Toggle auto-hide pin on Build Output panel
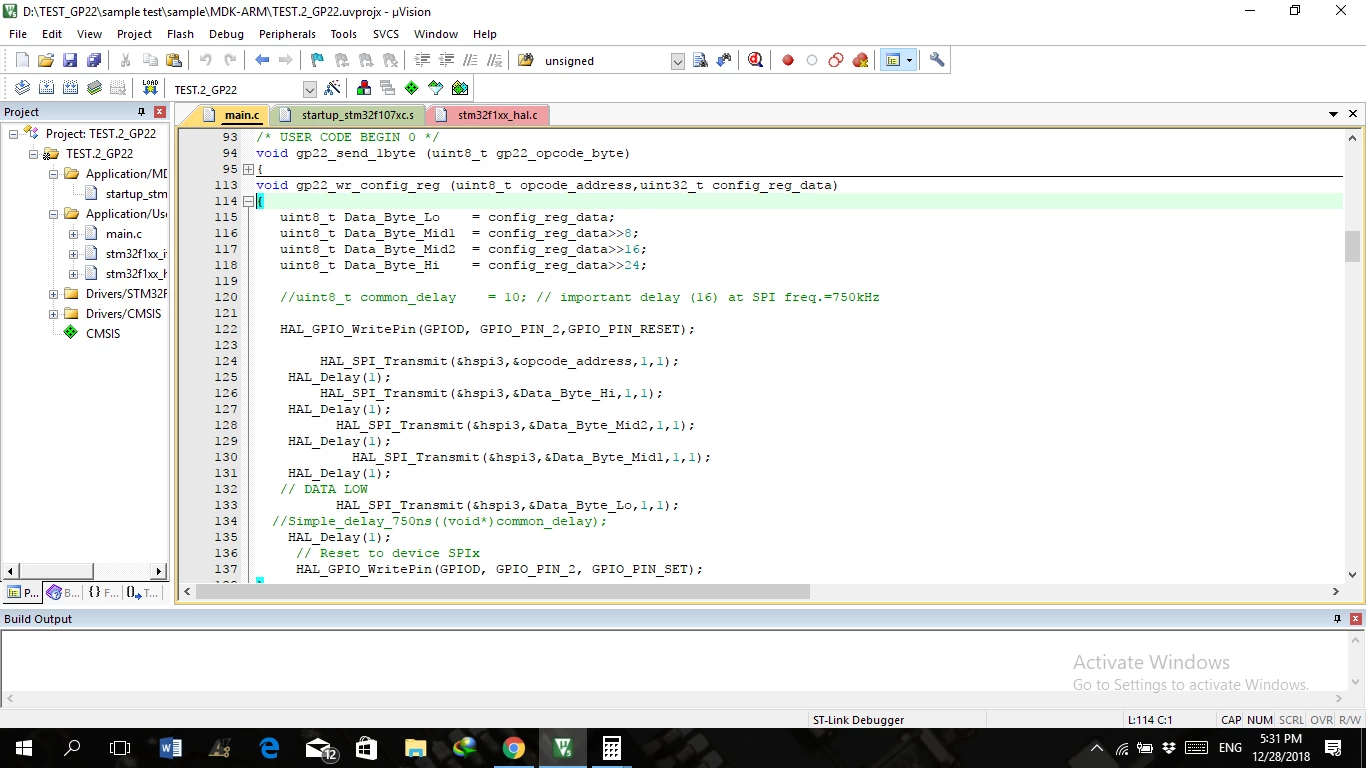 (x=1337, y=619)
